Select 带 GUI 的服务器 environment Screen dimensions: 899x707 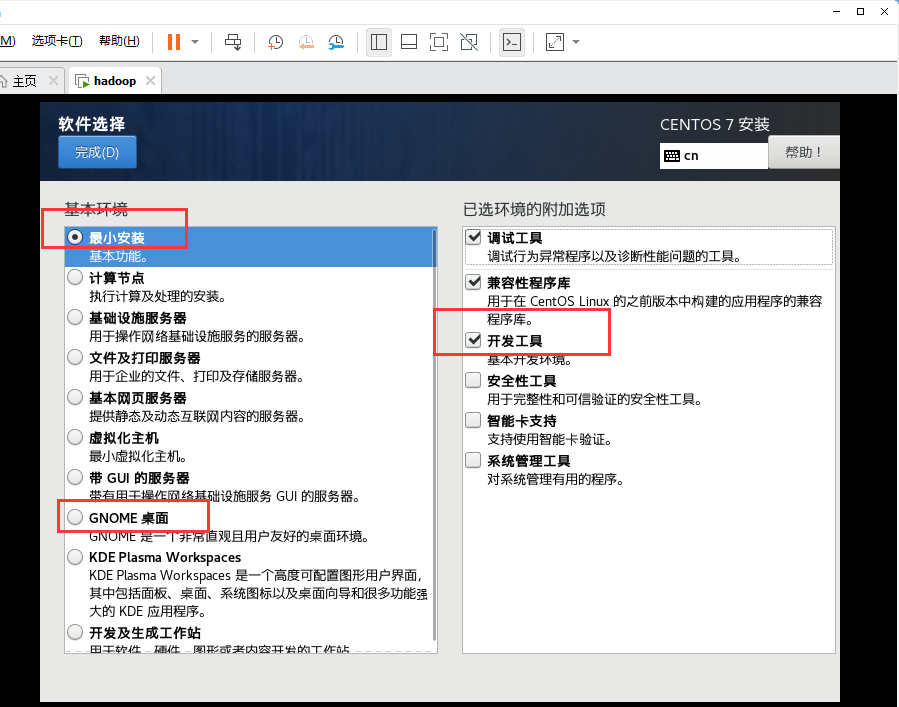[x=75, y=477]
